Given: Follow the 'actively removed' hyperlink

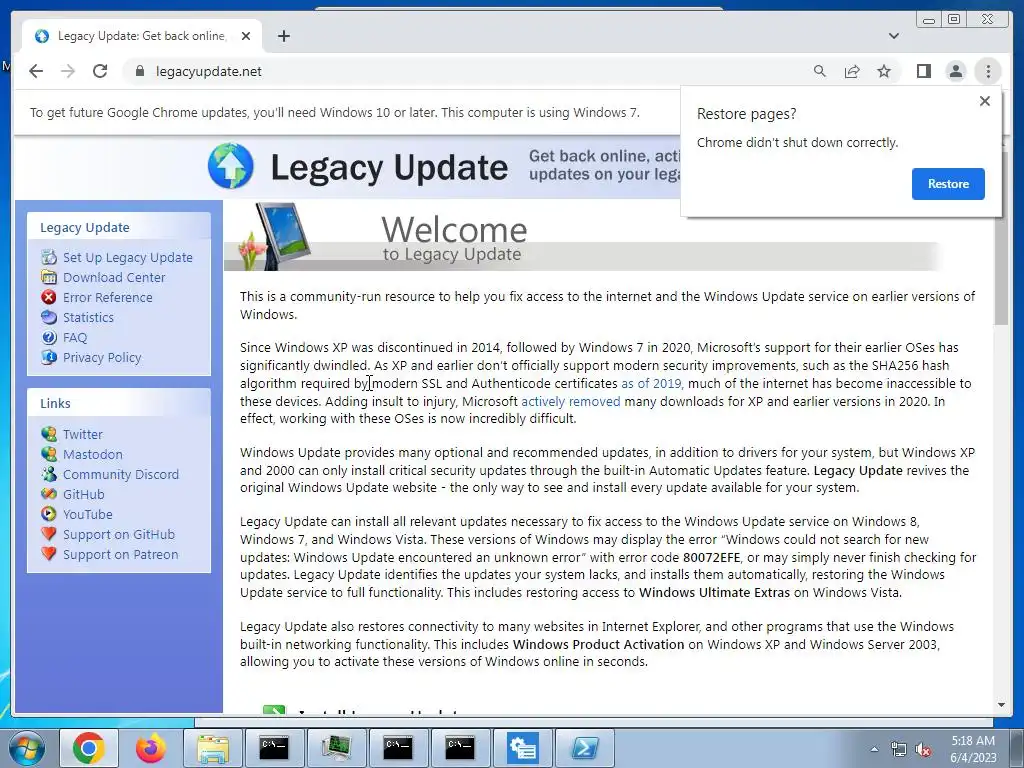Looking at the screenshot, I should point(571,401).
